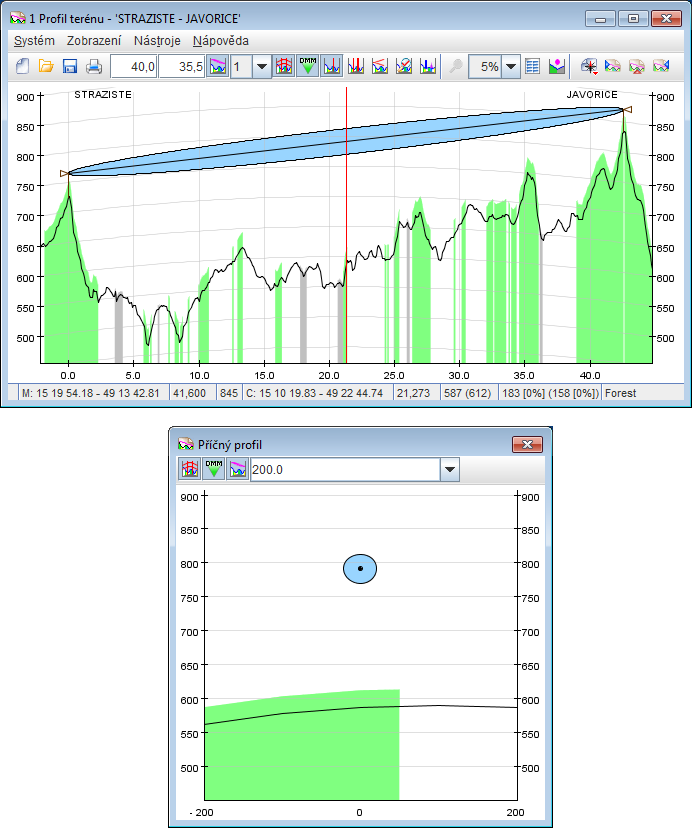Open the Systém menu
This screenshot has height=828, width=692.
tap(34, 41)
